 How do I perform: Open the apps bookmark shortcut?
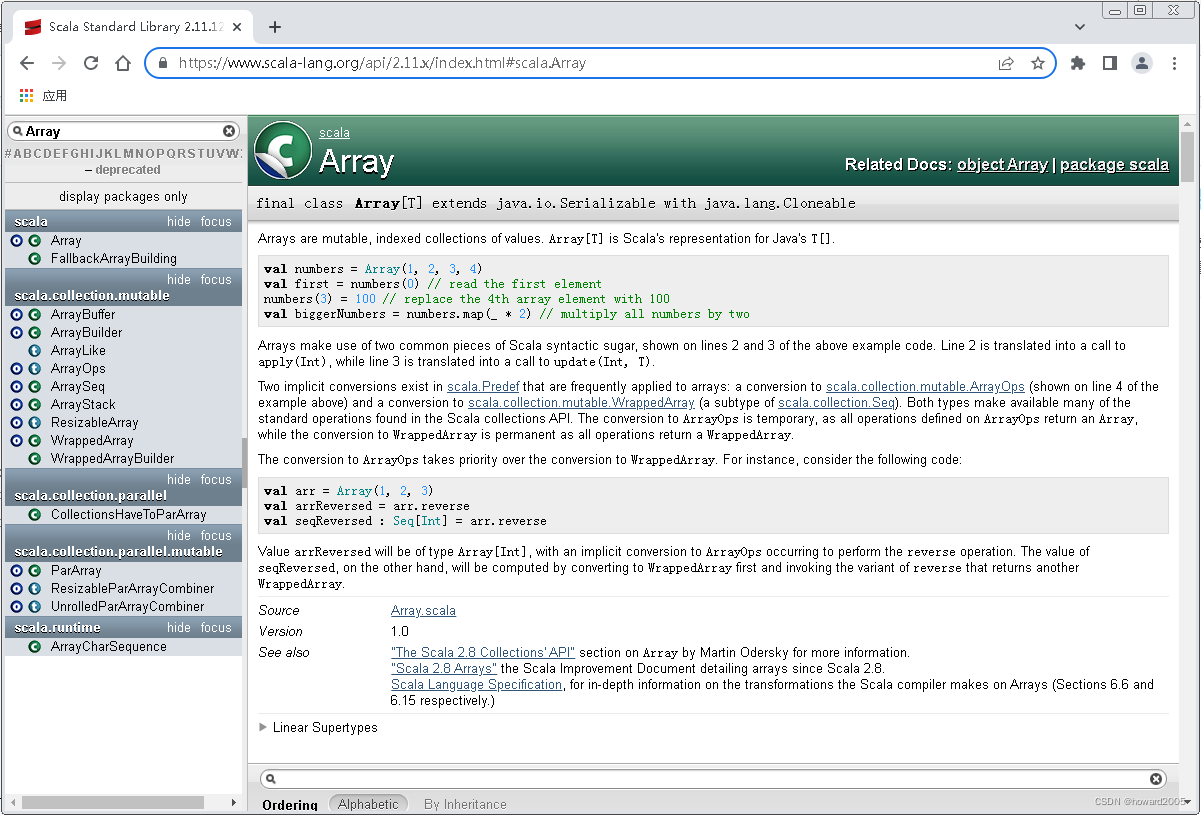click(x=43, y=96)
